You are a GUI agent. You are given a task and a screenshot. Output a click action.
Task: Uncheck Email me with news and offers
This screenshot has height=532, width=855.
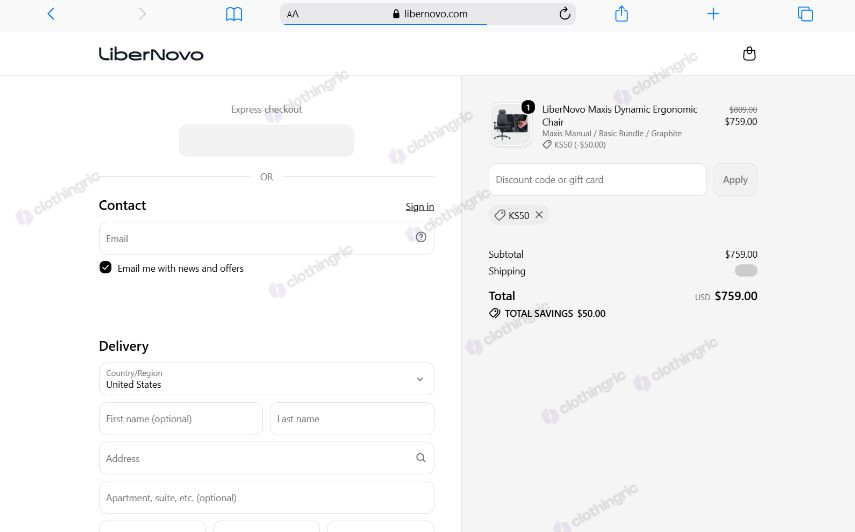(105, 268)
